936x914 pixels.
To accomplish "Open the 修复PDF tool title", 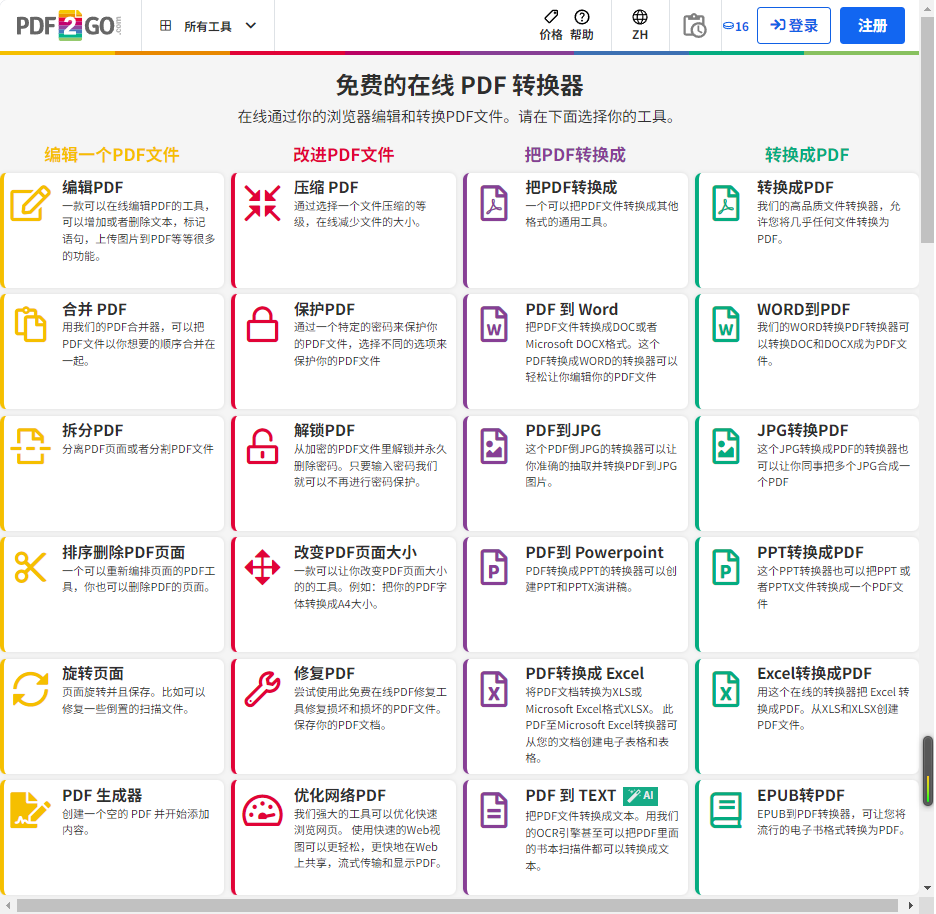I will tap(324, 673).
